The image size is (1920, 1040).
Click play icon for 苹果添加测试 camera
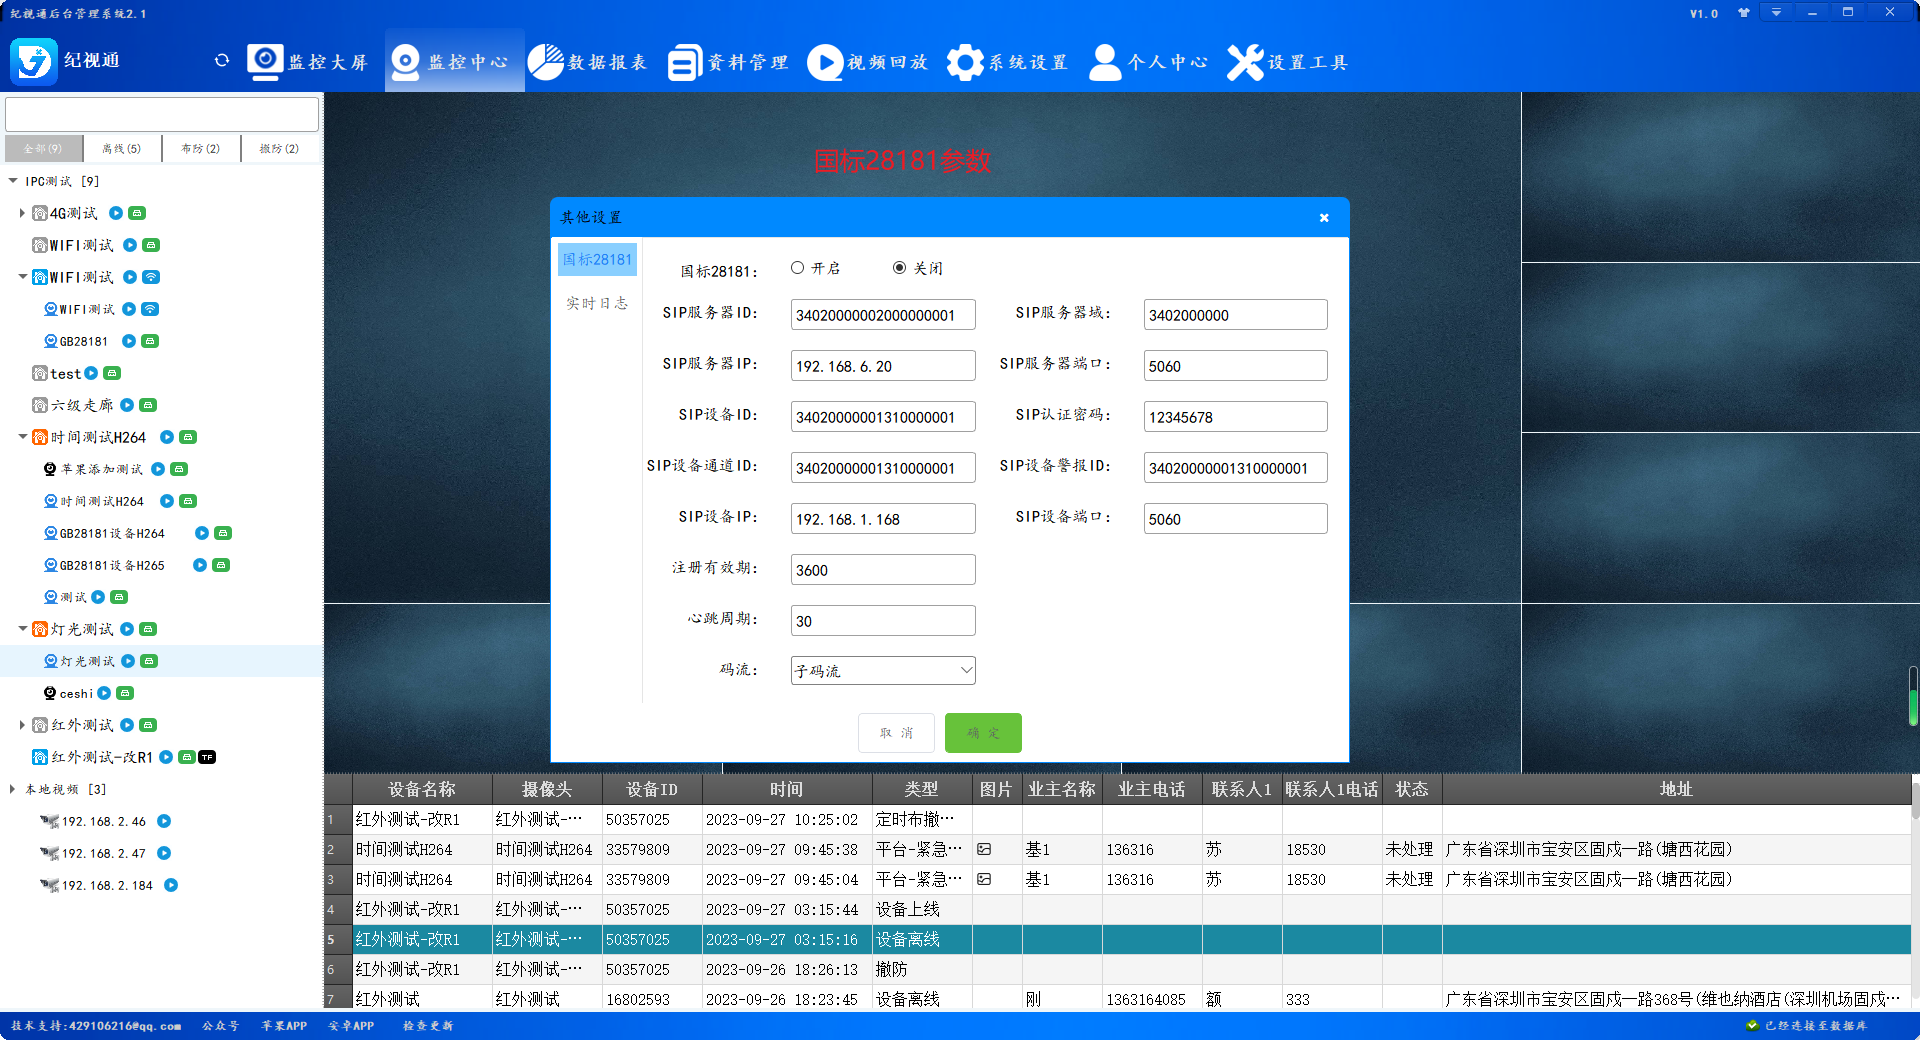point(158,469)
